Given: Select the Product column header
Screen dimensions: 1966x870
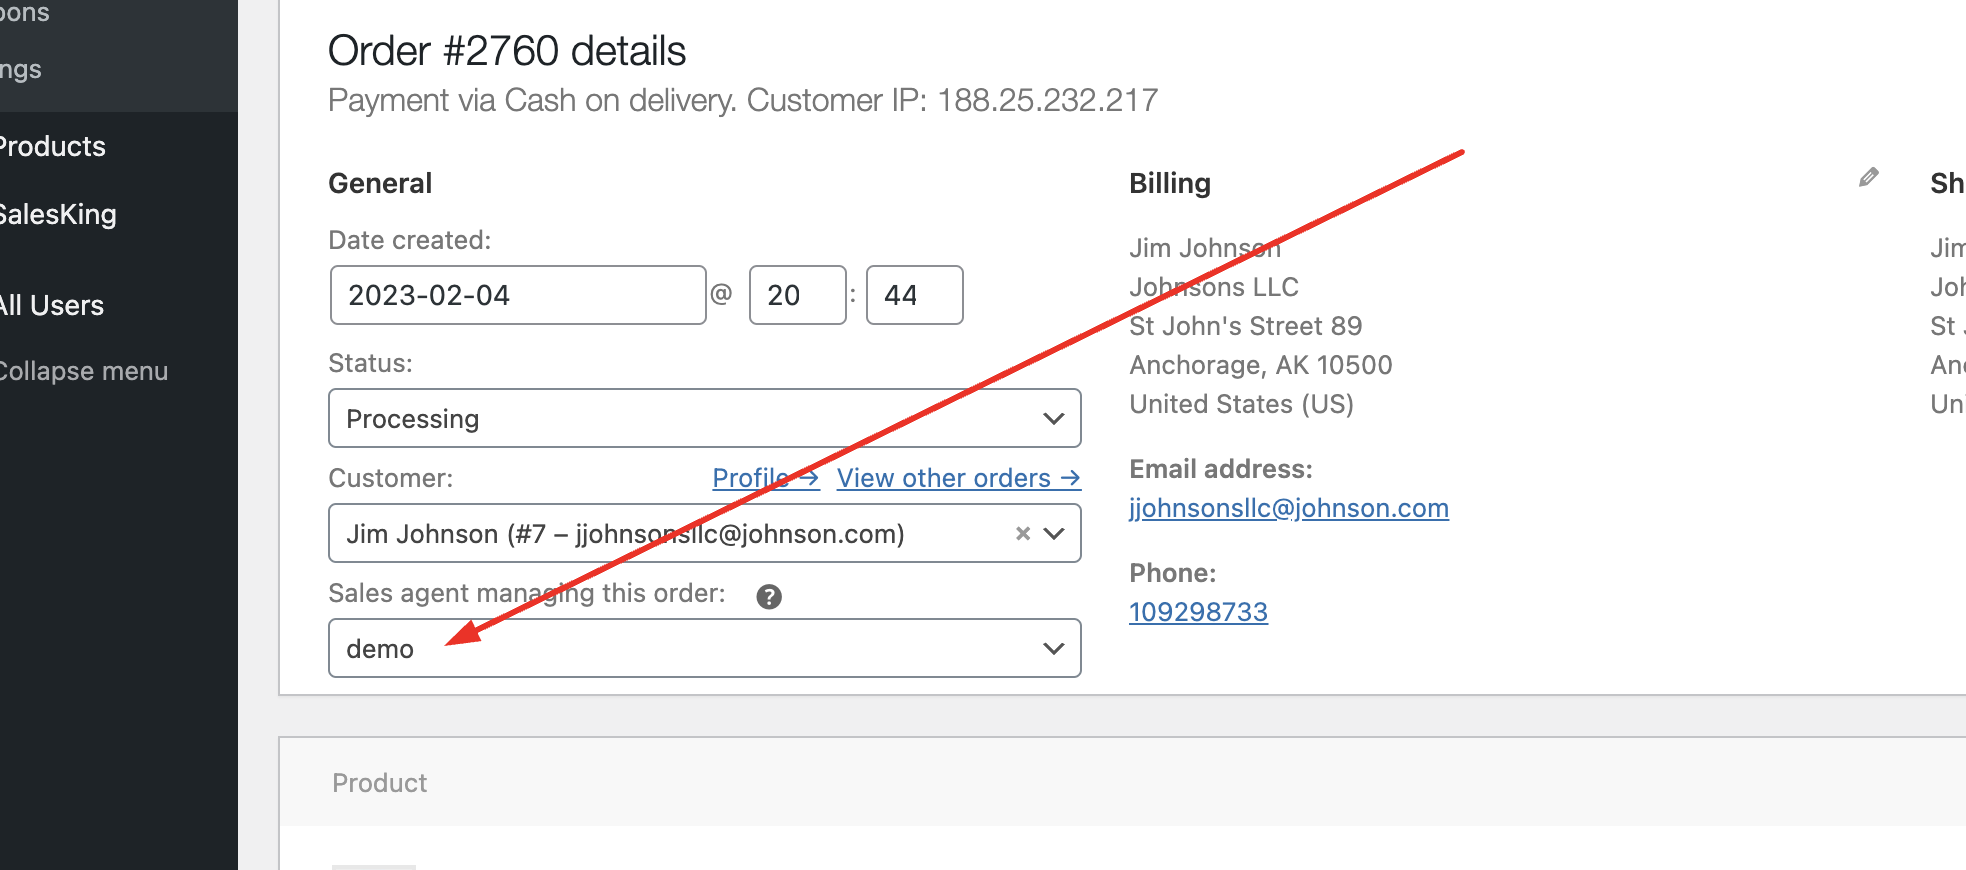Looking at the screenshot, I should [x=379, y=783].
